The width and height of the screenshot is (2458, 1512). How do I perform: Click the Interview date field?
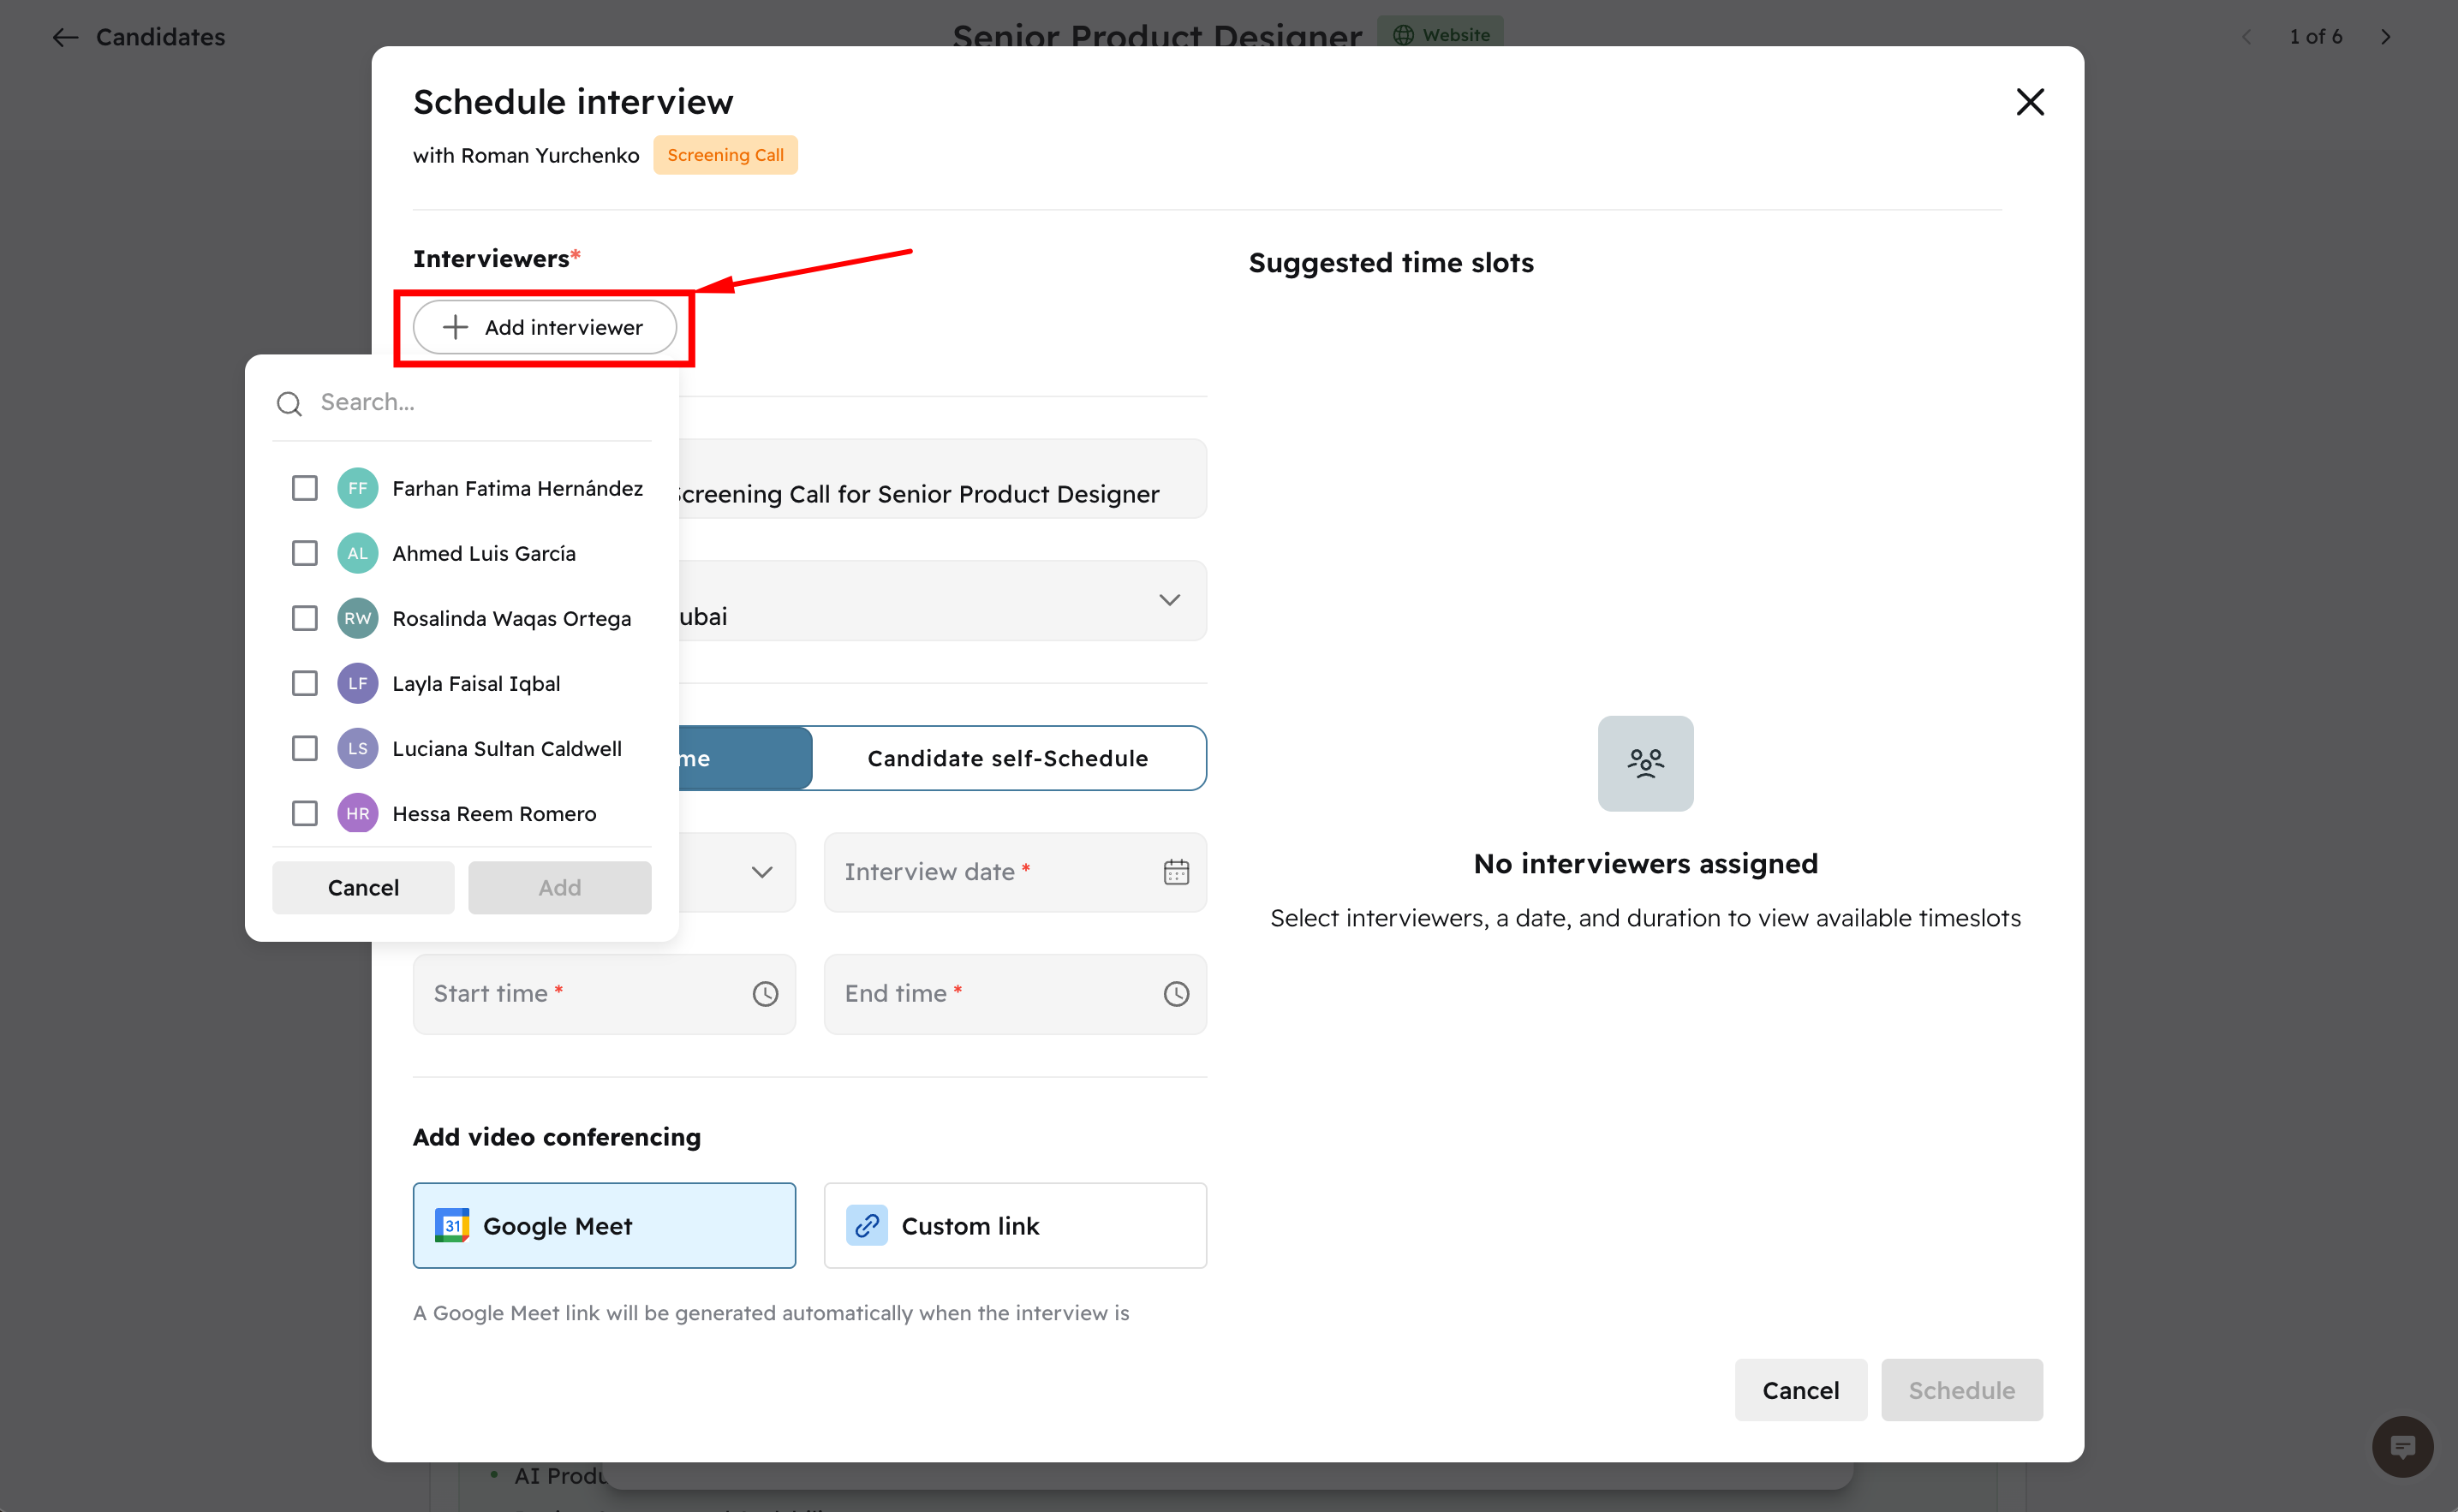click(1015, 872)
